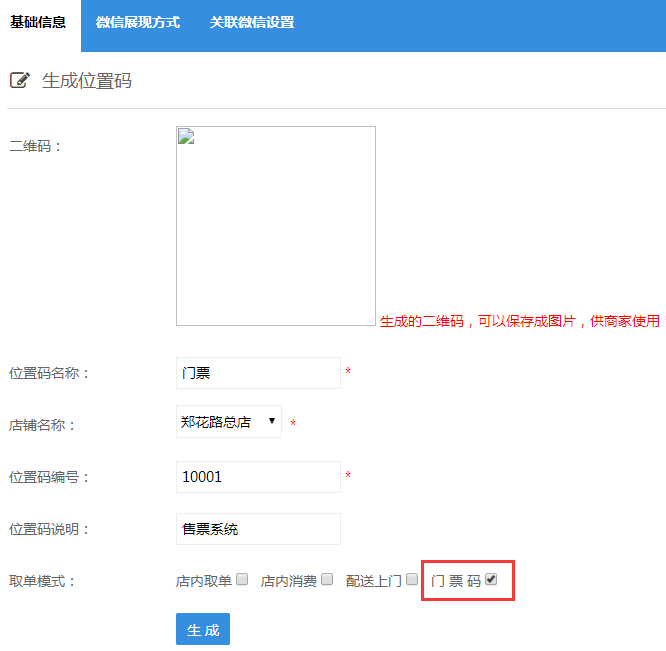Click the 位置码名称： label

[x=49, y=373]
